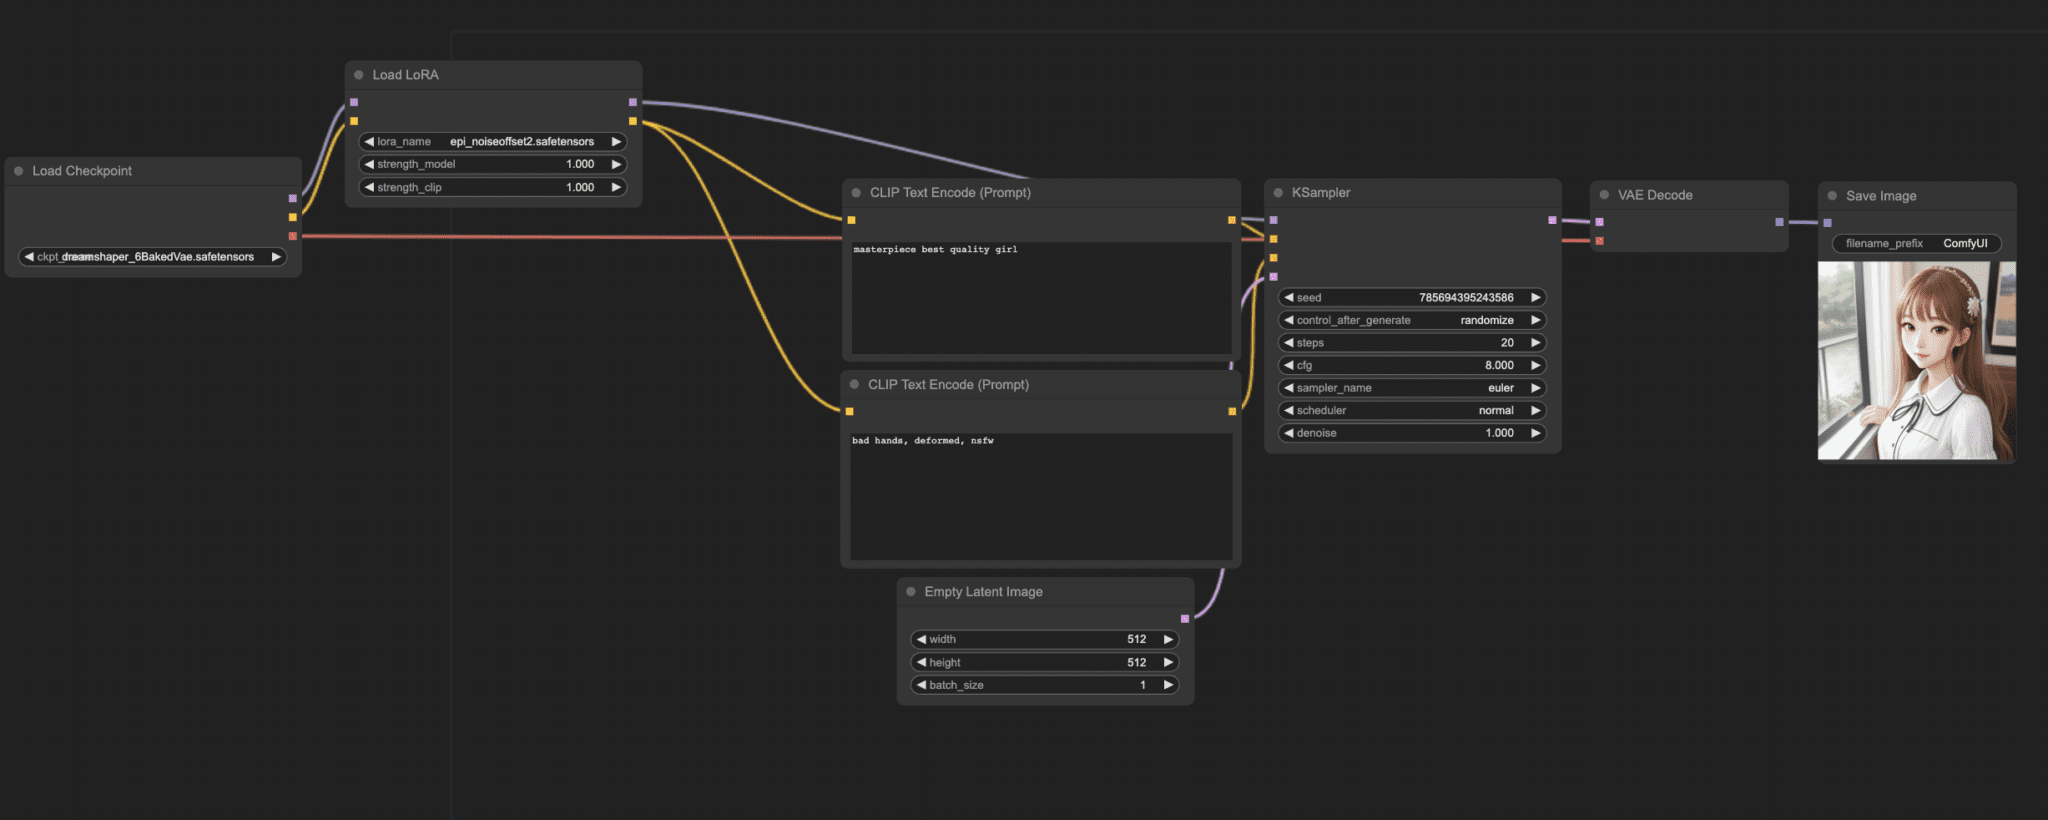Click the VAE output socket on Load Checkpoint
Viewport: 2048px width, 820px height.
(293, 236)
